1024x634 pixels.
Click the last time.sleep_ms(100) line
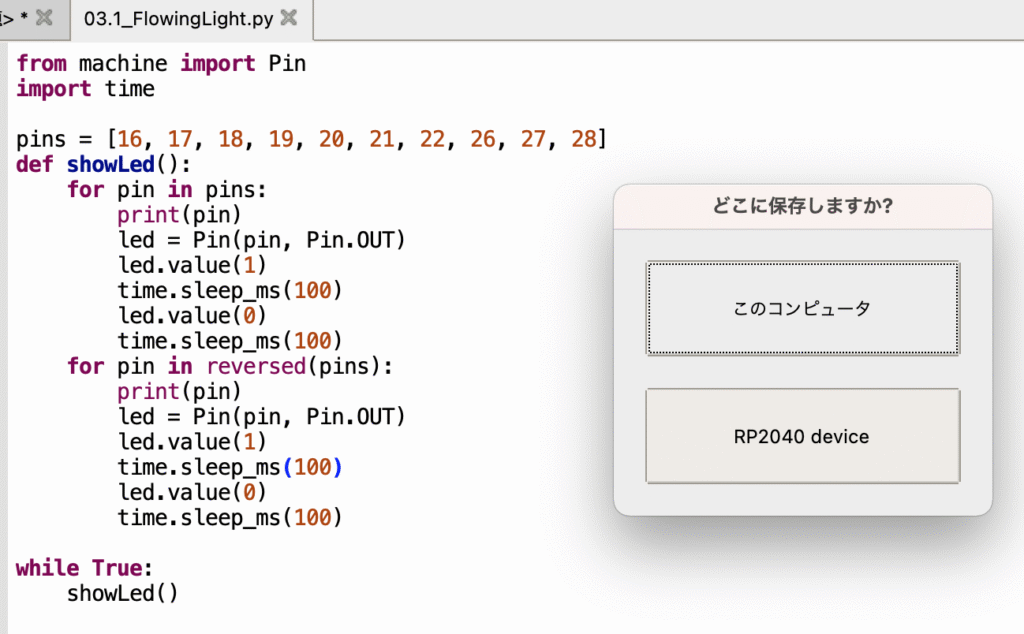pos(229,517)
